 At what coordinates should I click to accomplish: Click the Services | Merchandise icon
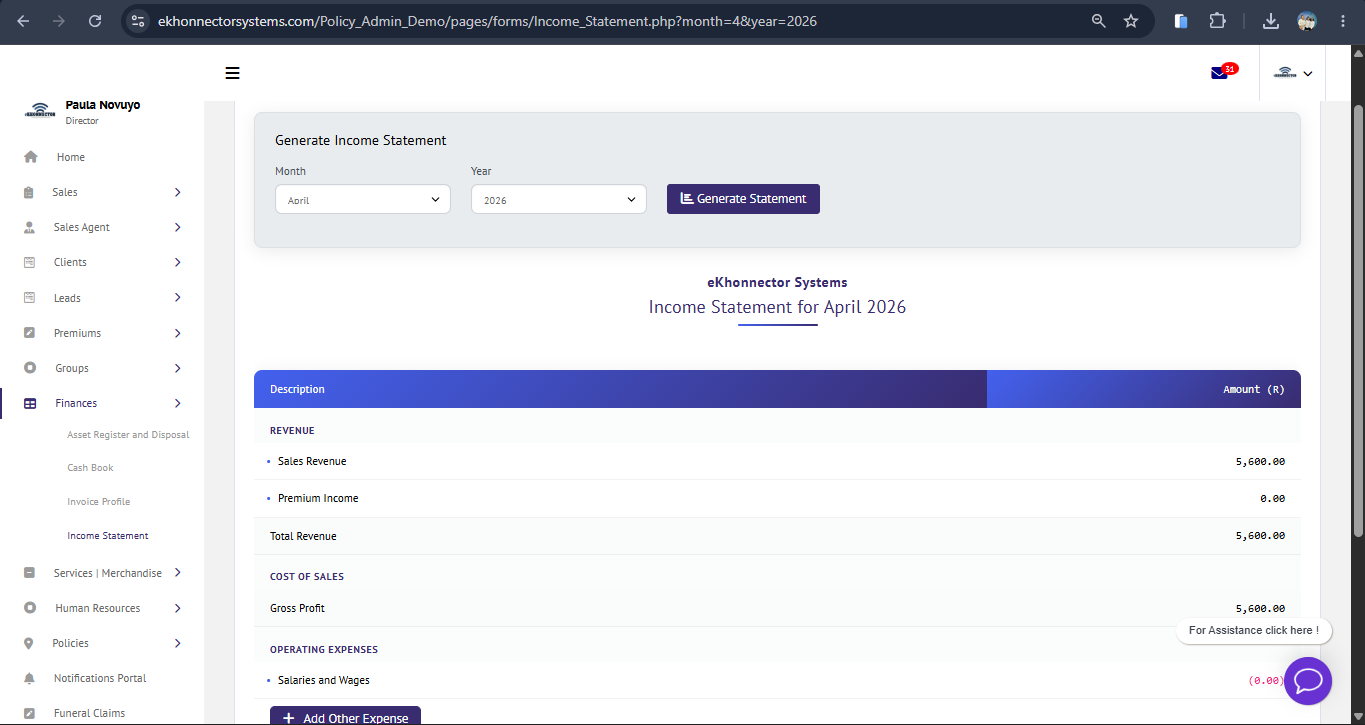pos(30,573)
